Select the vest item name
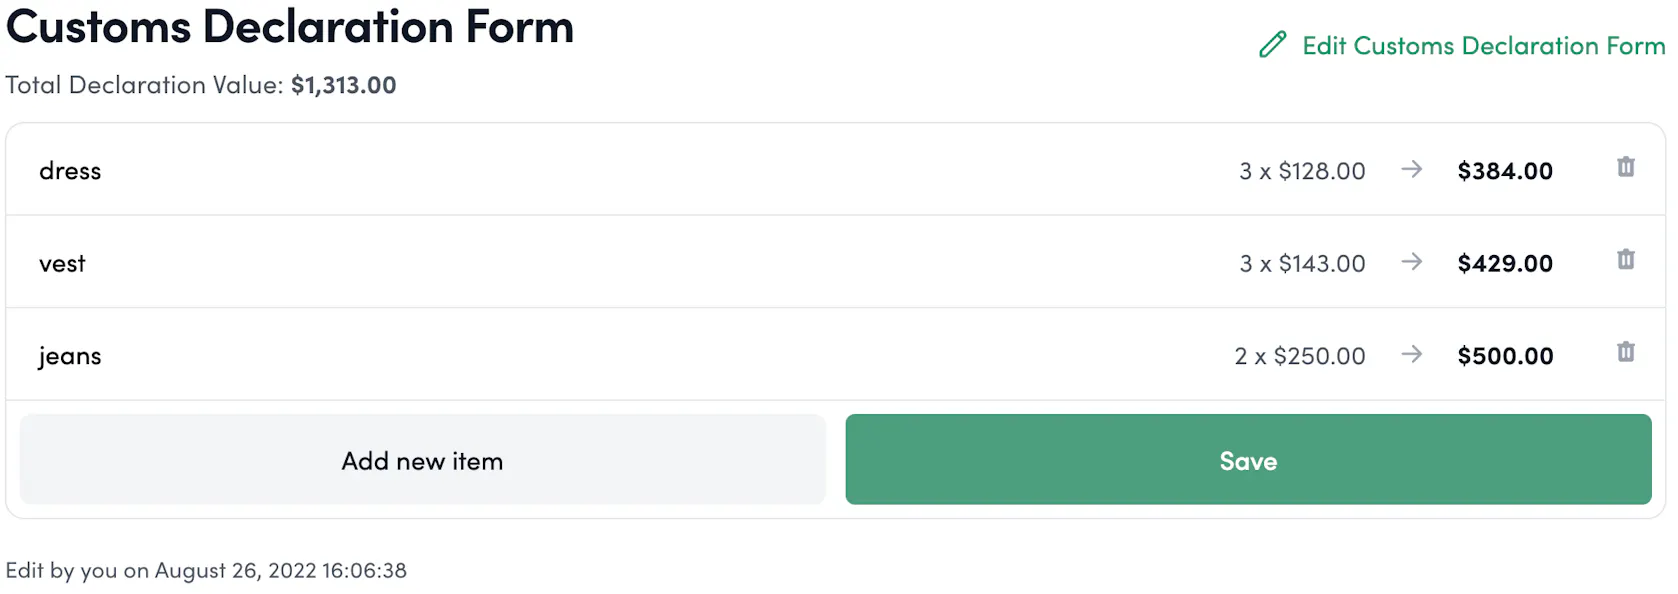The height and width of the screenshot is (594, 1678). pos(62,264)
